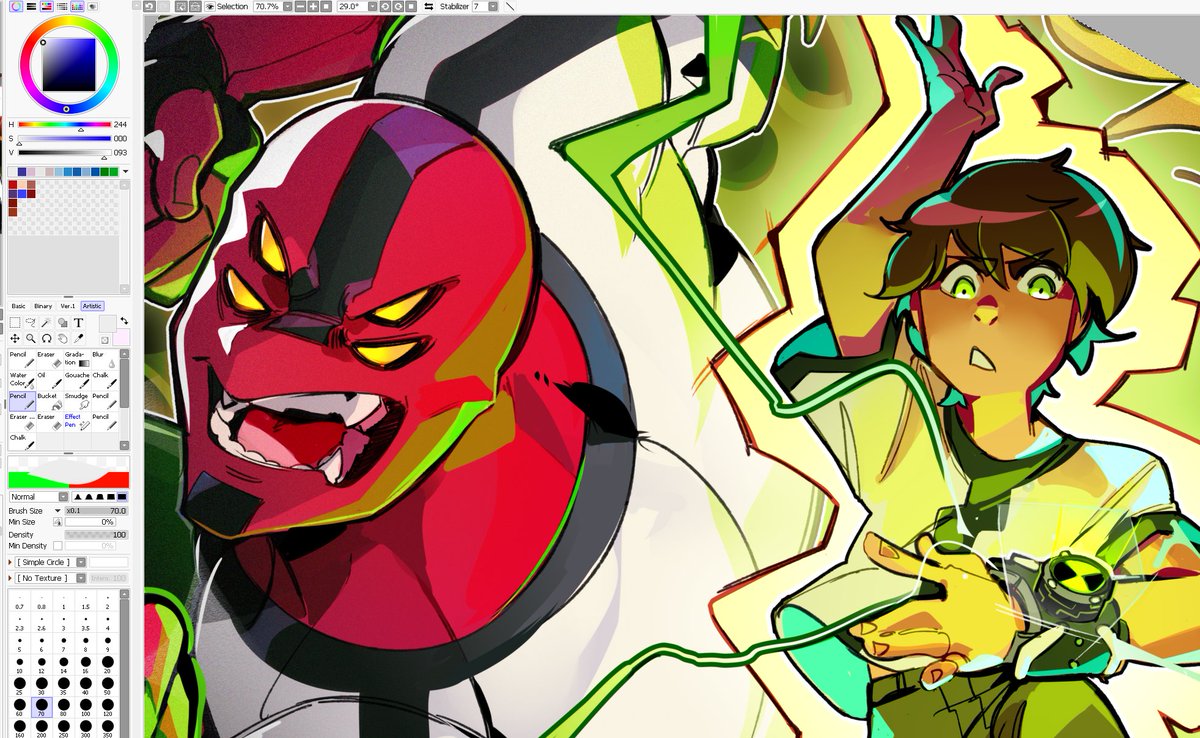Click the undo arrow in toolbar
This screenshot has width=1200, height=738.
(x=149, y=6)
